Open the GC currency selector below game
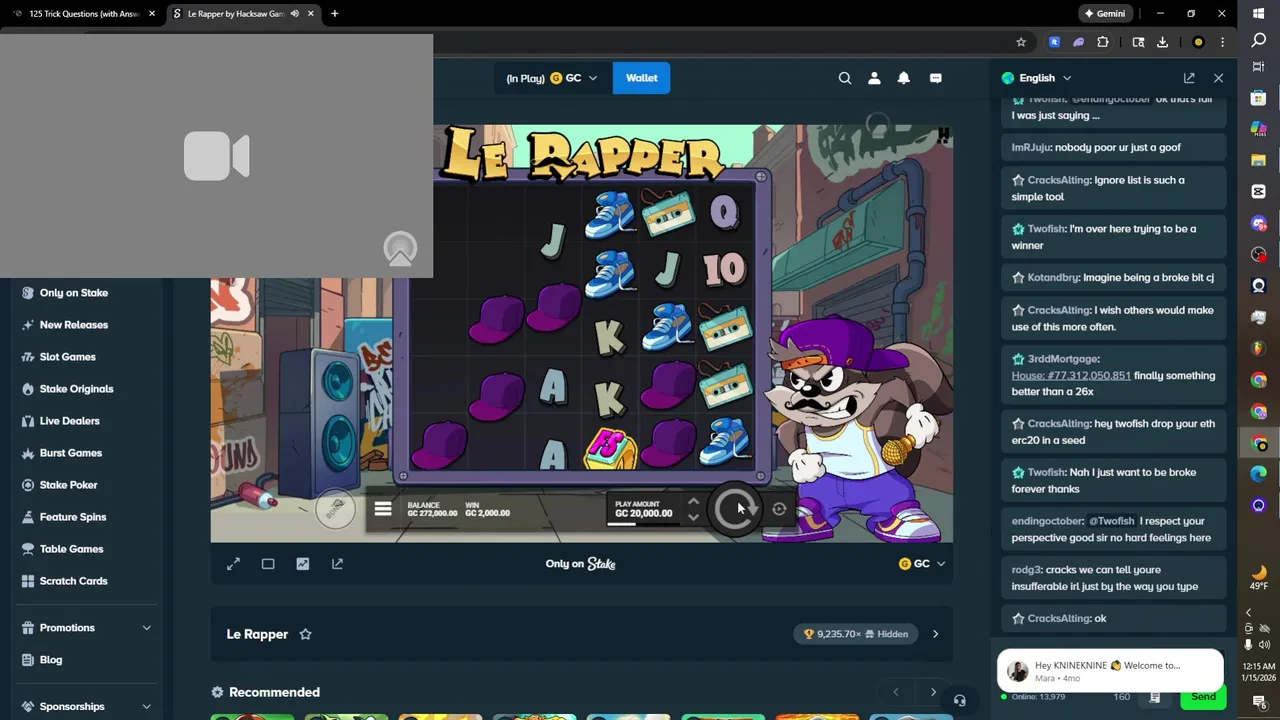The image size is (1280, 720). [922, 564]
